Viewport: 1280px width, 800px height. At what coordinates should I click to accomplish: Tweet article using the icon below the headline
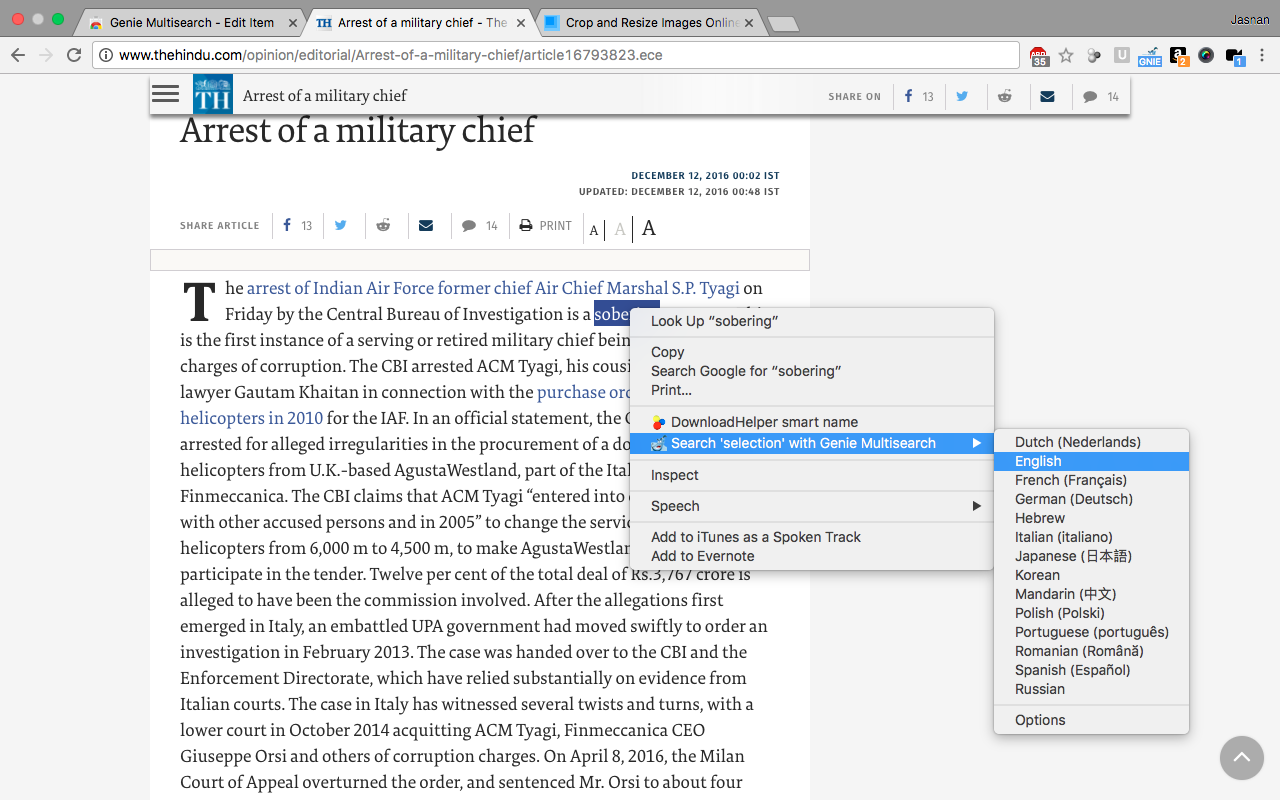[x=341, y=226]
